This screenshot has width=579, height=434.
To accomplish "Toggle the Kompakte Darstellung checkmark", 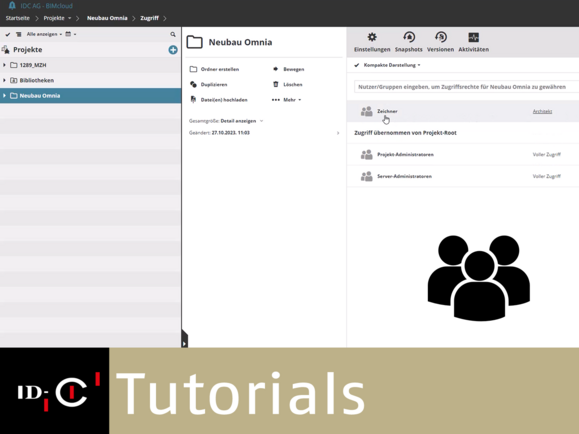I will coord(357,65).
